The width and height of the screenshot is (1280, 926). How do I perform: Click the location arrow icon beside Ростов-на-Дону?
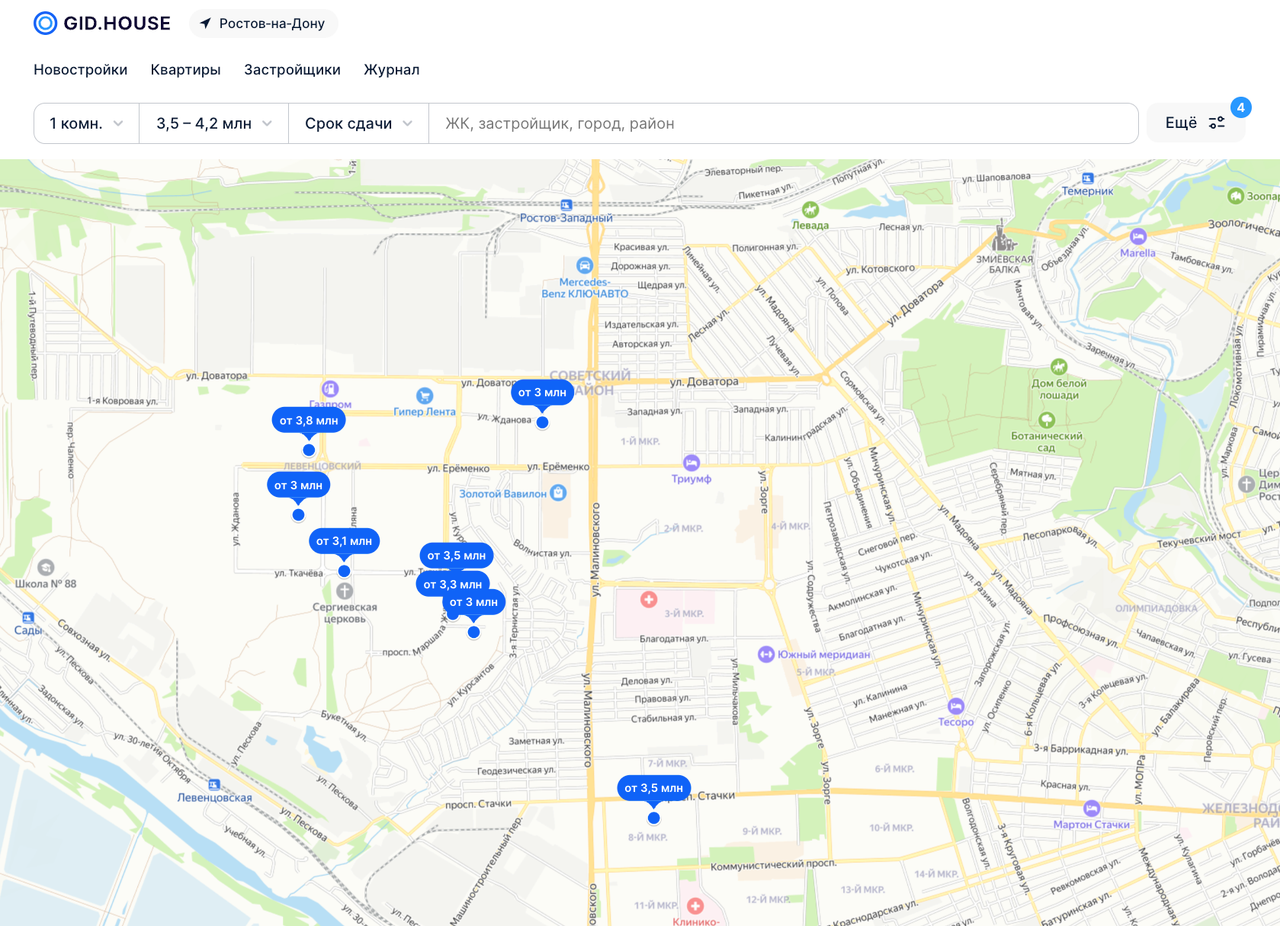click(206, 23)
